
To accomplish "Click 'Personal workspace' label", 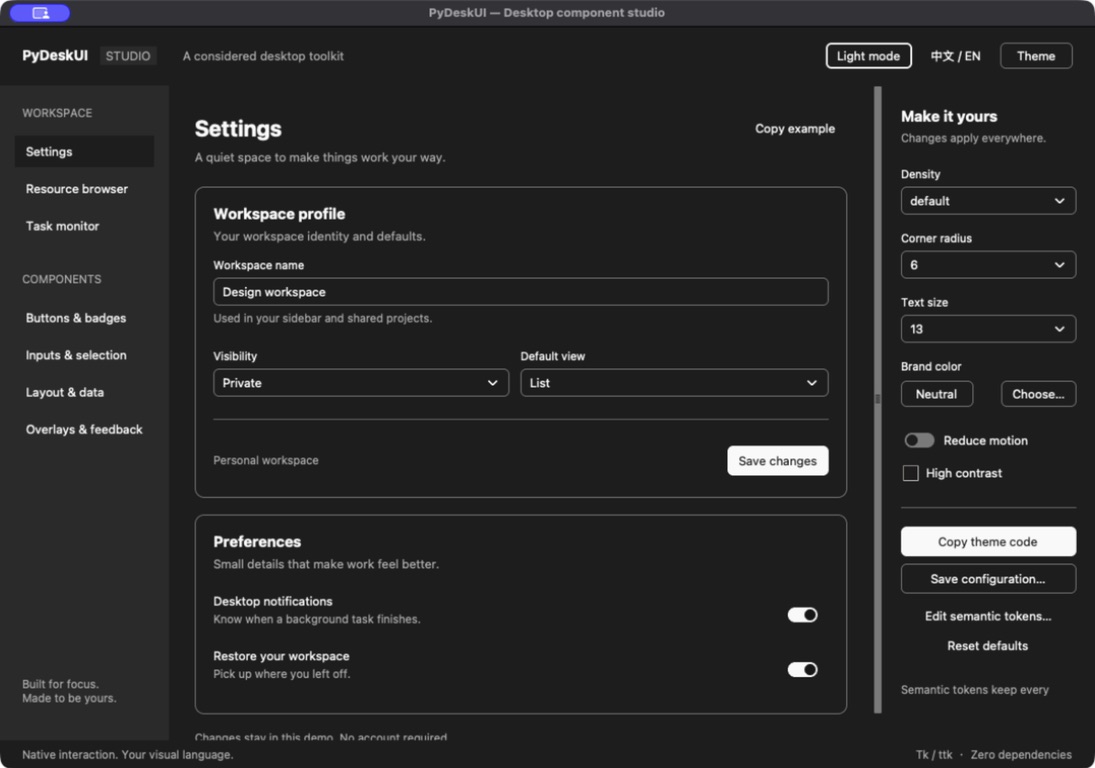I will click(265, 460).
